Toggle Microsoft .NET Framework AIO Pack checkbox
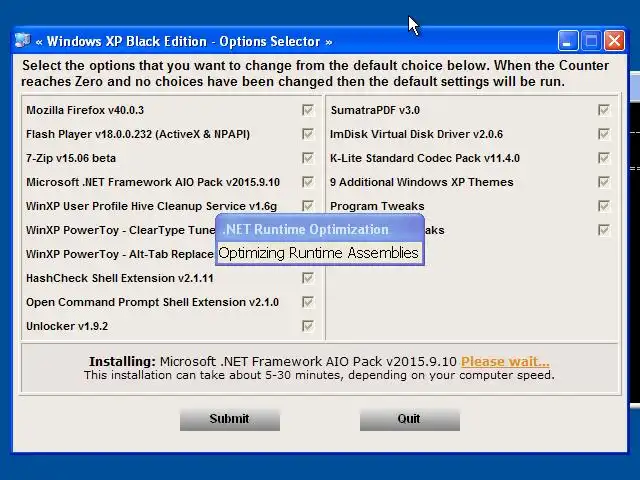The width and height of the screenshot is (640, 480). click(308, 182)
